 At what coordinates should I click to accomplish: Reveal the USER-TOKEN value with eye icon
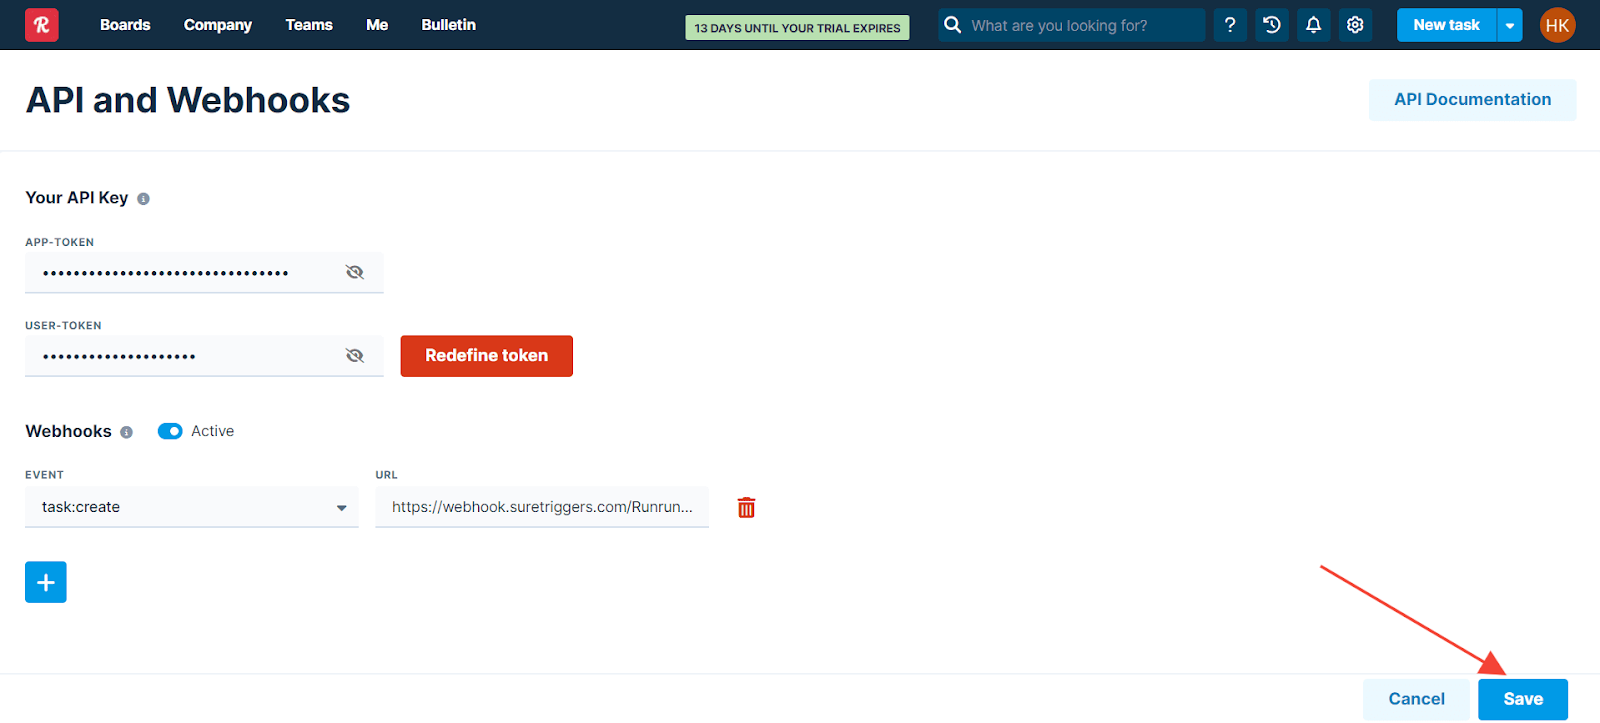click(x=355, y=356)
